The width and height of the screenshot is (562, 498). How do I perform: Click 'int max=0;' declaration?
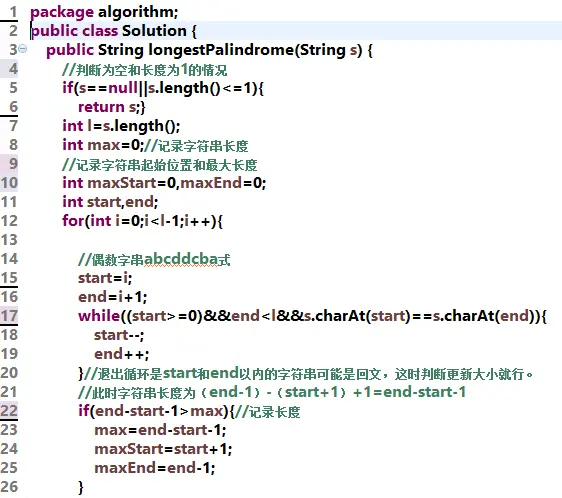coord(103,145)
